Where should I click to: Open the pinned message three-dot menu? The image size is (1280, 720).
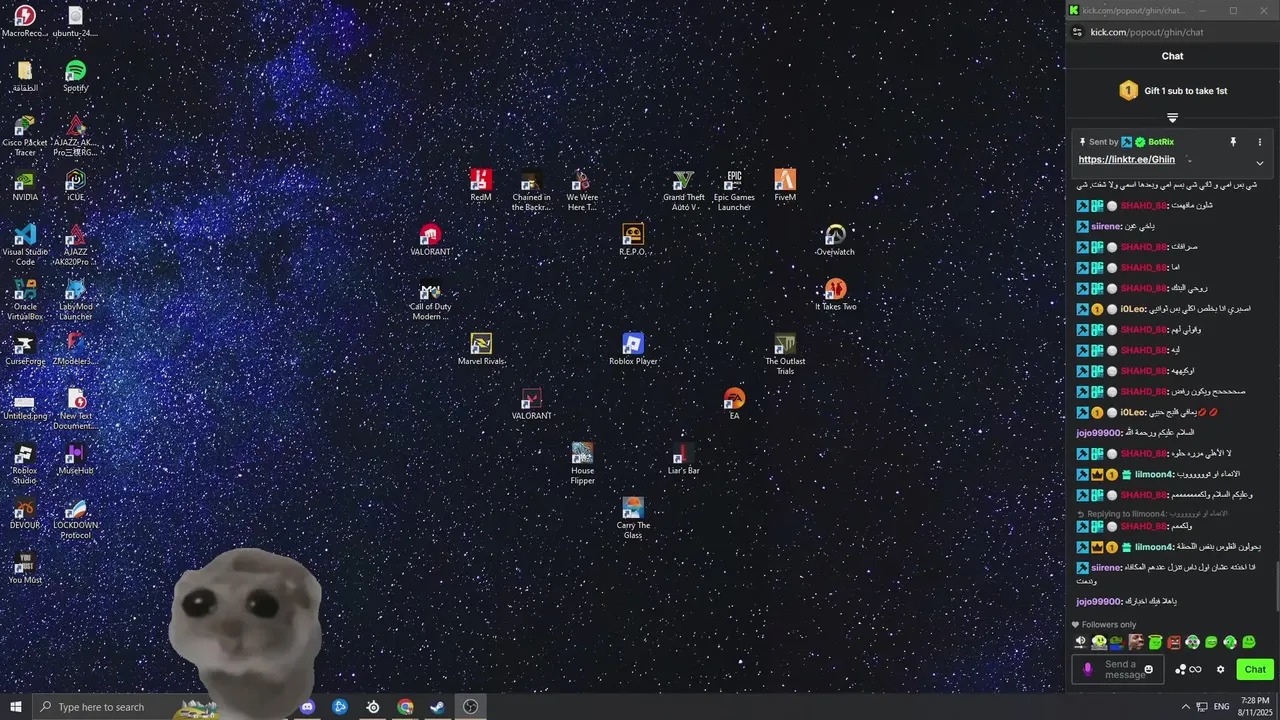pyautogui.click(x=1260, y=142)
